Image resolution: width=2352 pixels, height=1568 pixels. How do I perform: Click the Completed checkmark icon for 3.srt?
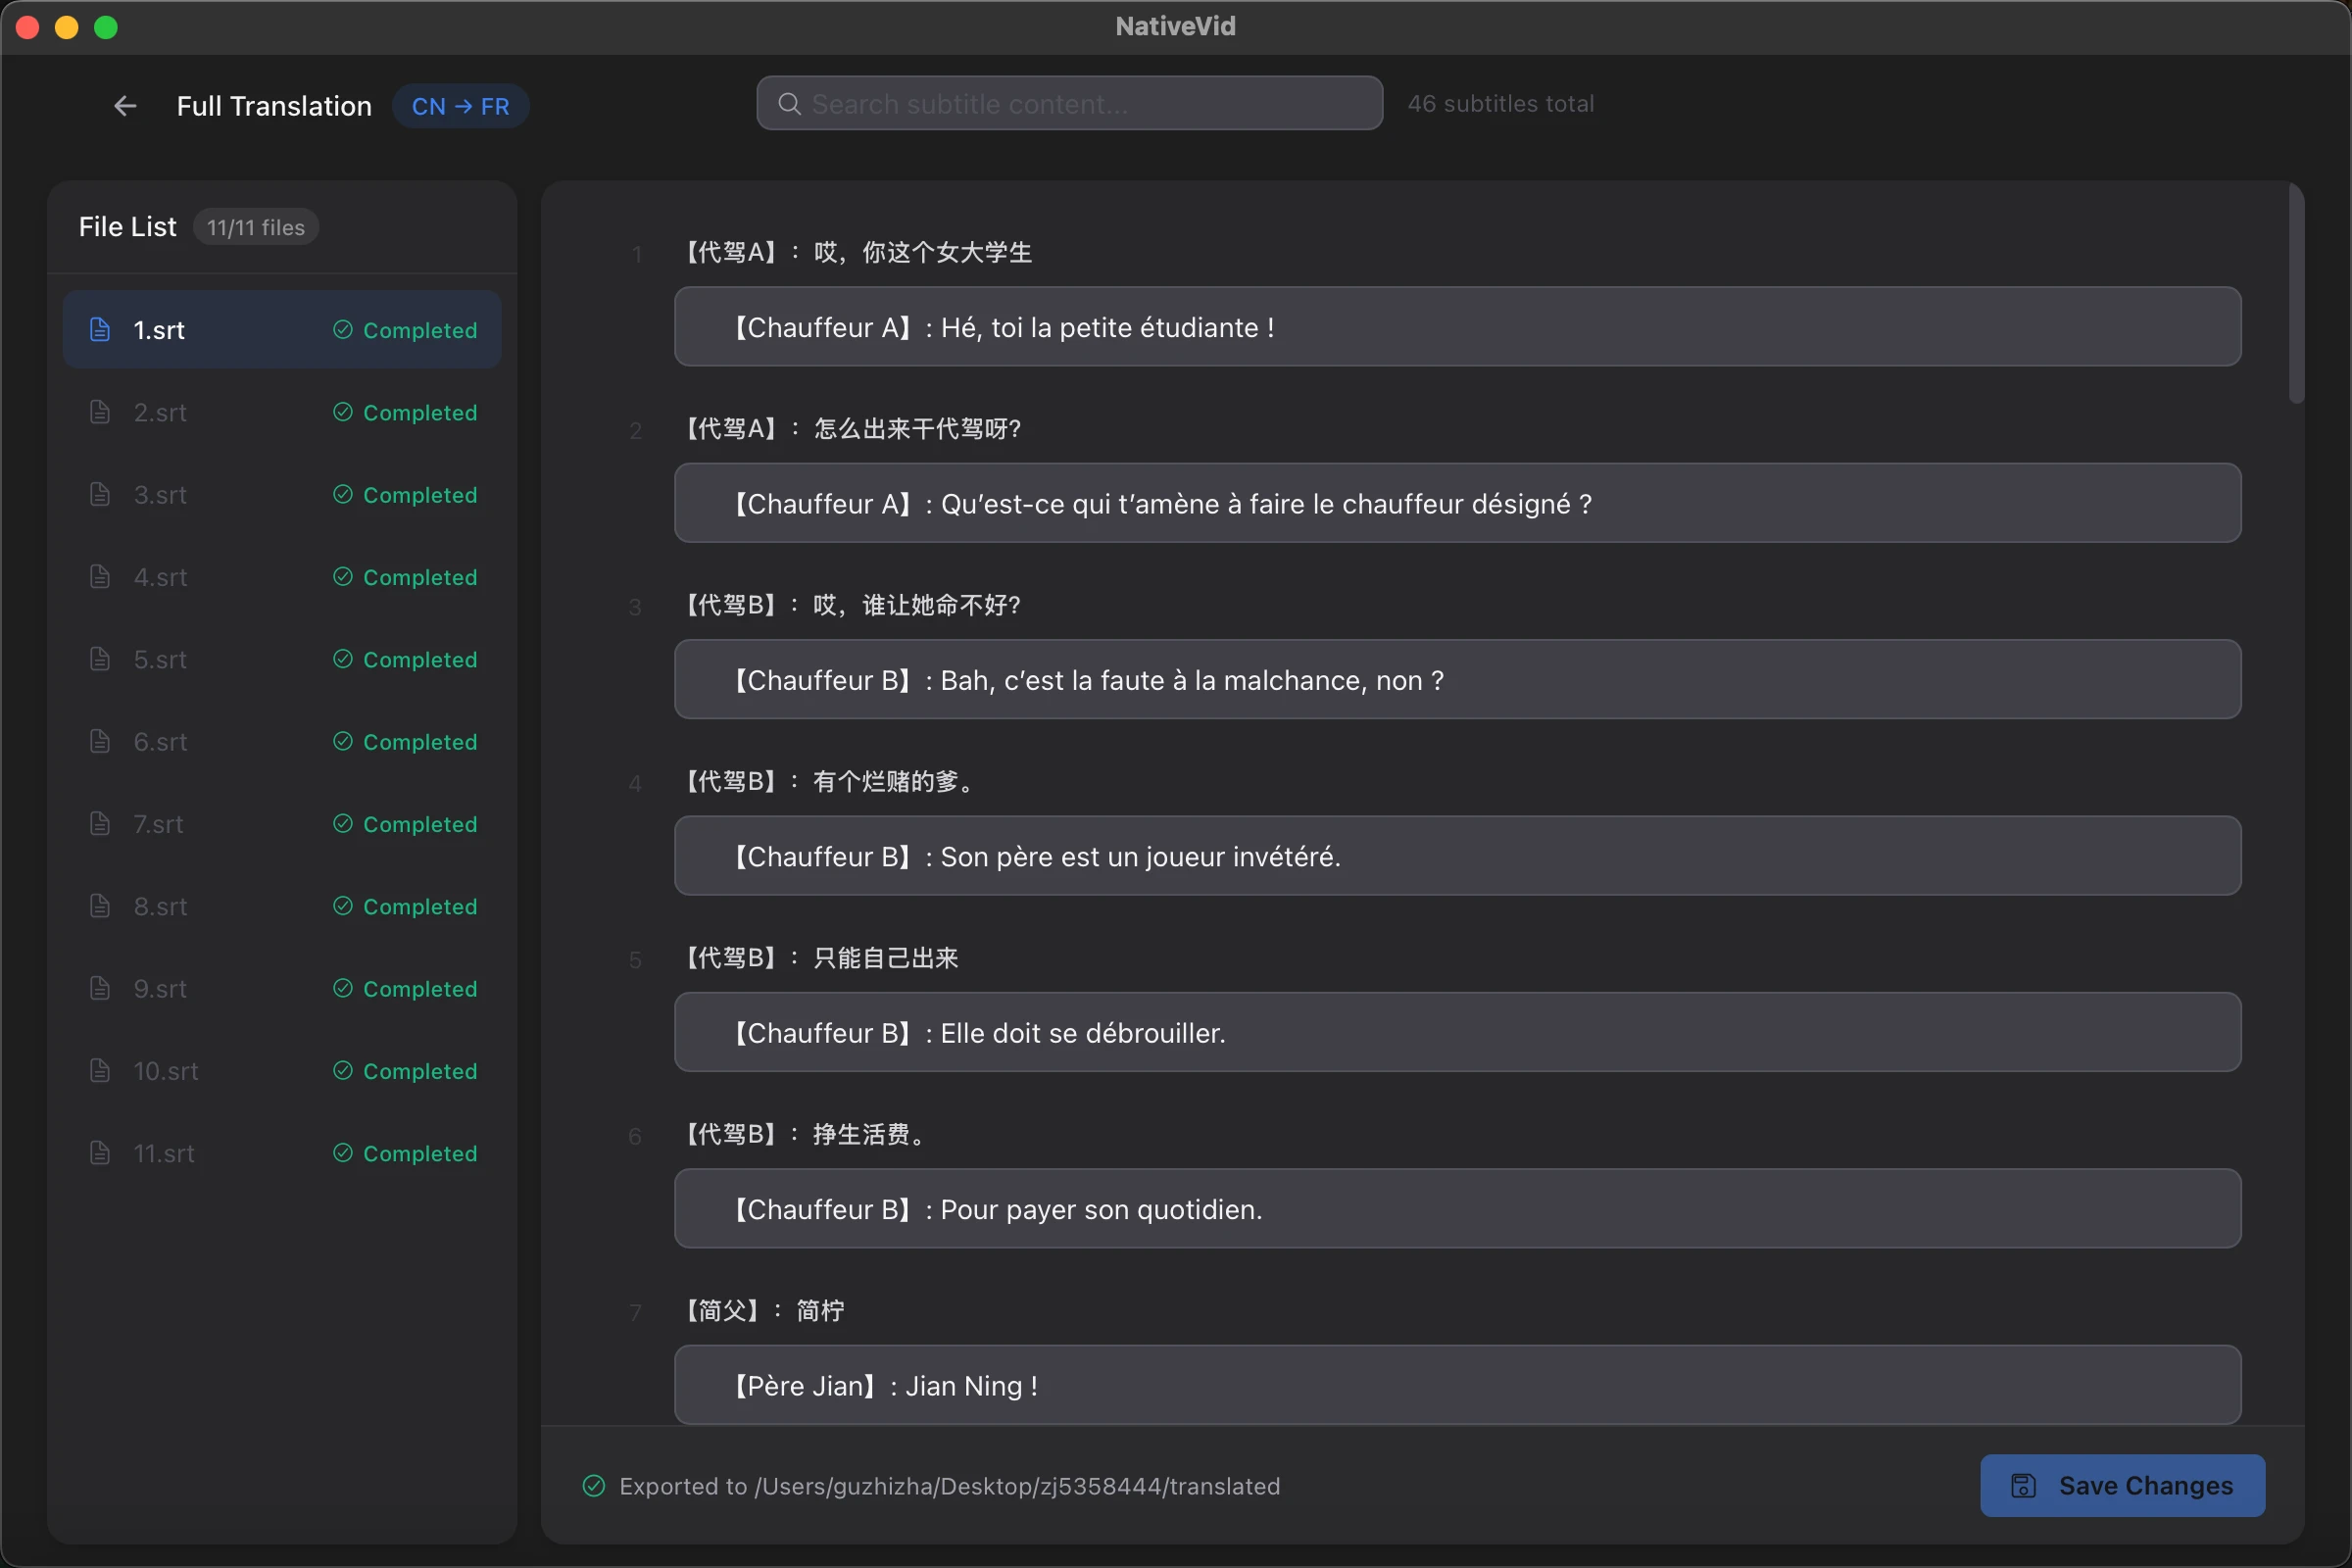tap(343, 494)
